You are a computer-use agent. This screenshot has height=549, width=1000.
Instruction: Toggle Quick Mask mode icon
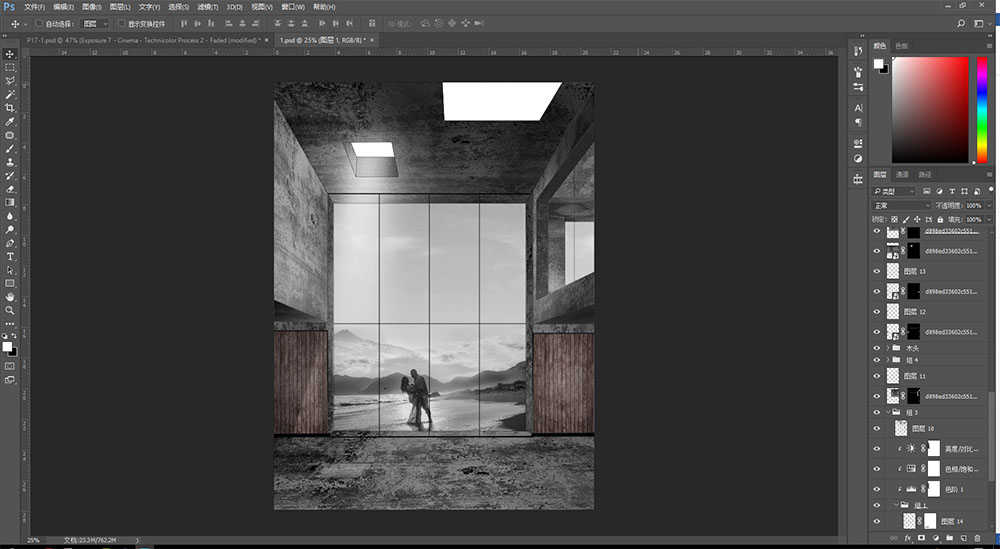pyautogui.click(x=10, y=367)
